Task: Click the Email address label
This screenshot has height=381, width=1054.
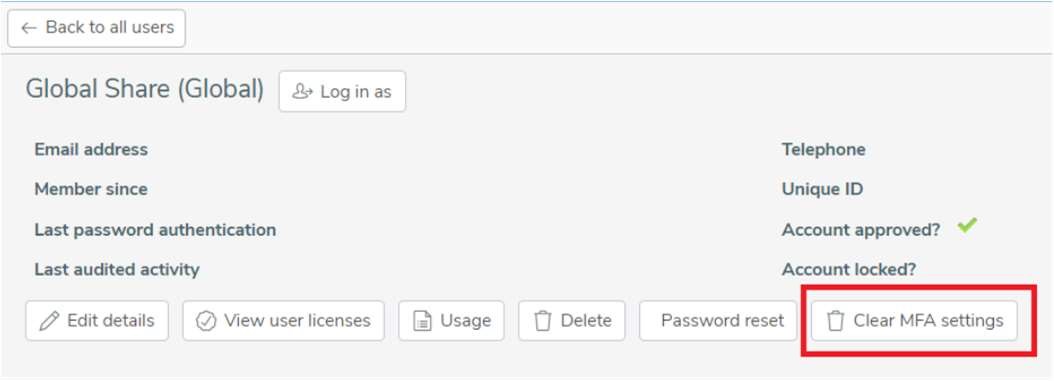Action: click(x=91, y=149)
